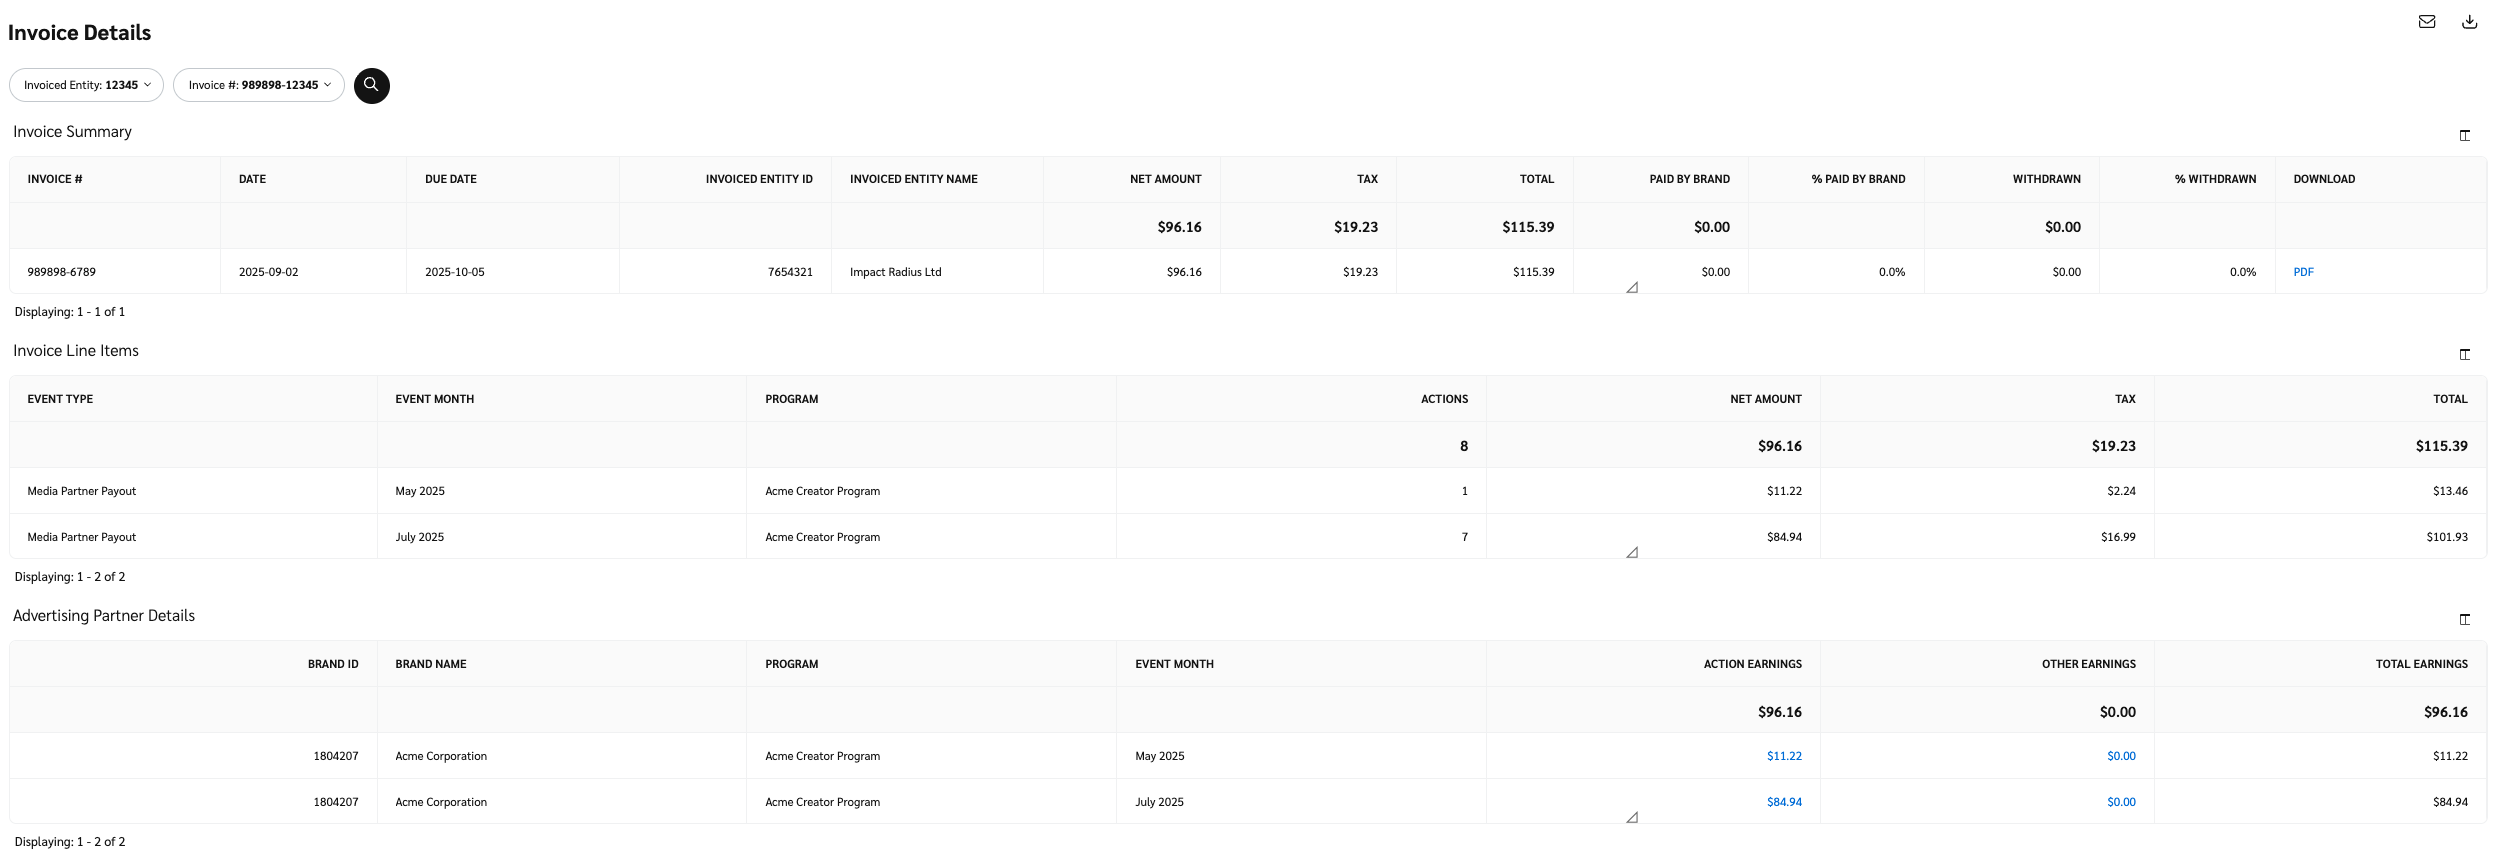
Task: Click resize handle in Advertising Partner Details table
Action: [1631, 818]
